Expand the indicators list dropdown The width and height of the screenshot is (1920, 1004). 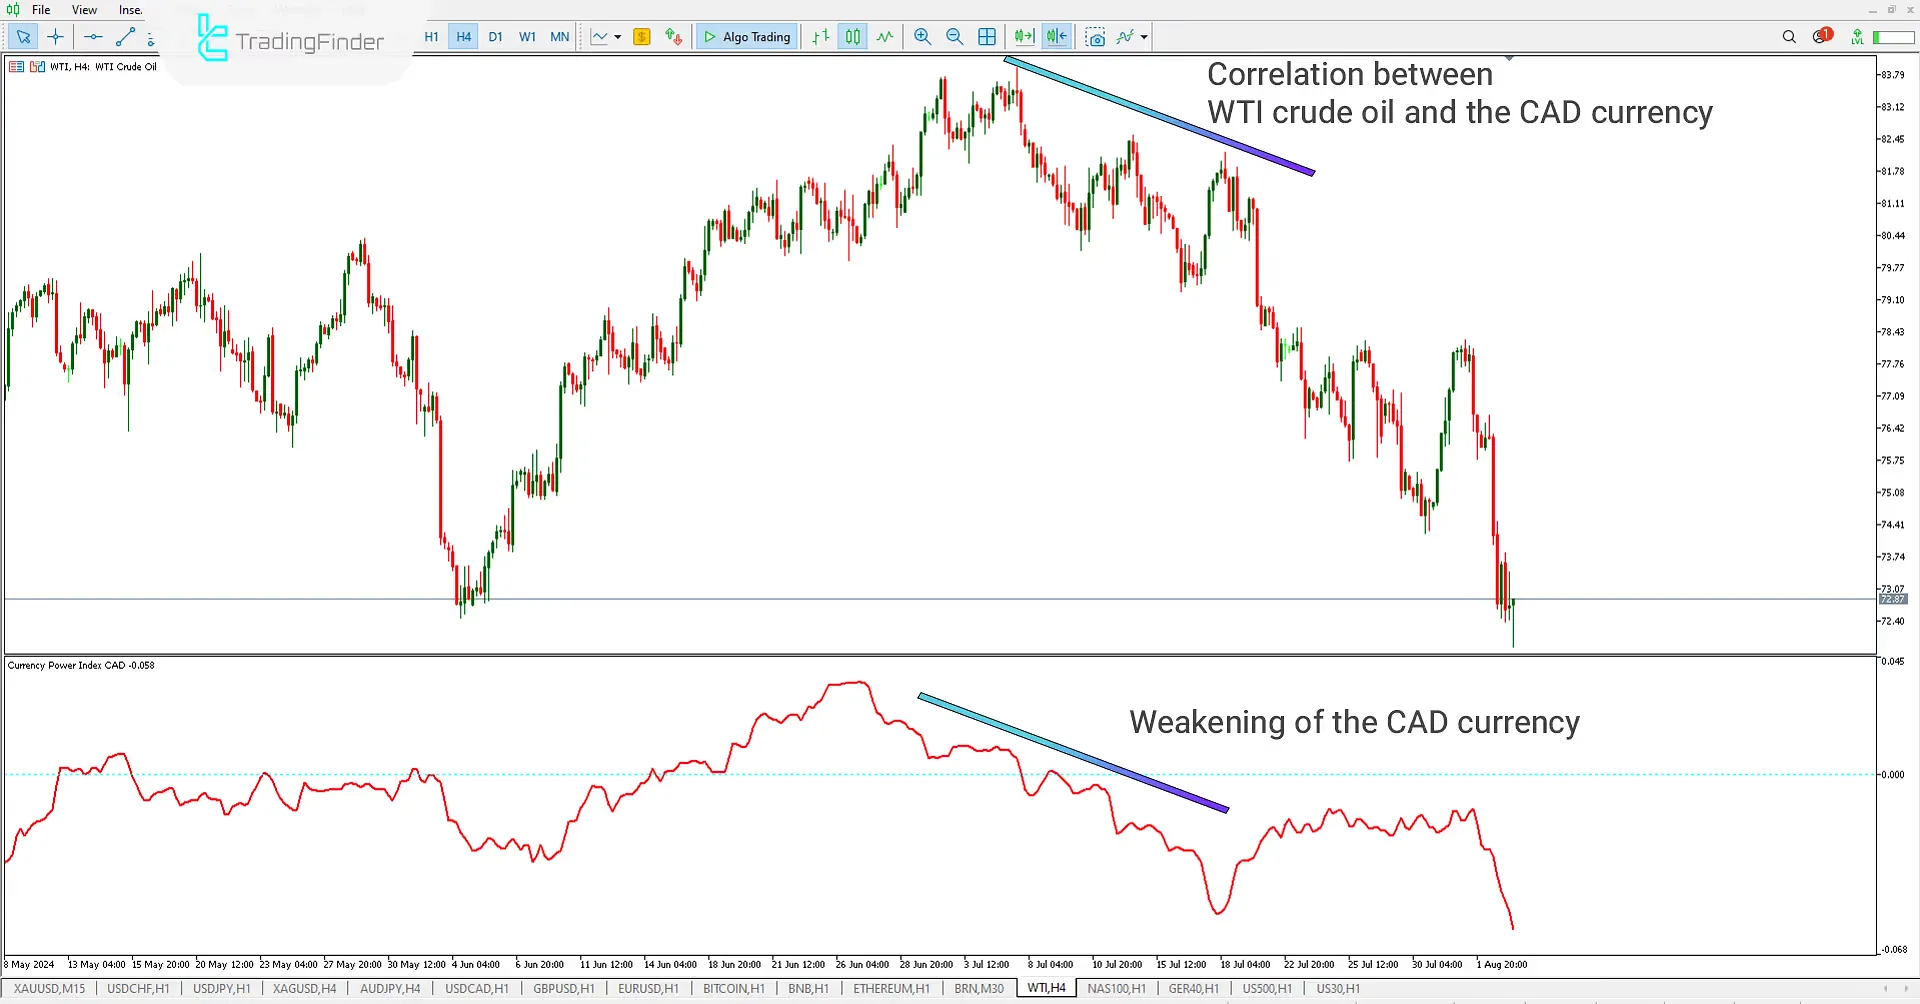(1141, 37)
